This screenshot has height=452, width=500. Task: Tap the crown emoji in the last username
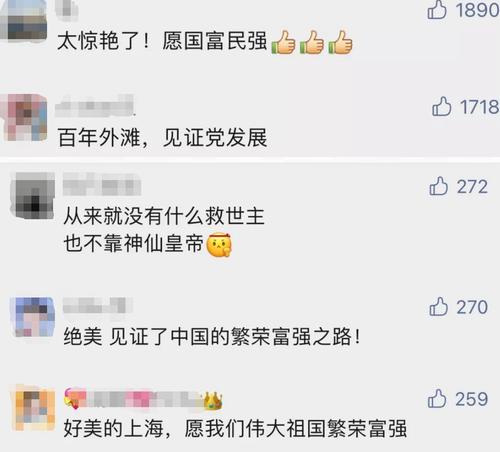coord(213,401)
